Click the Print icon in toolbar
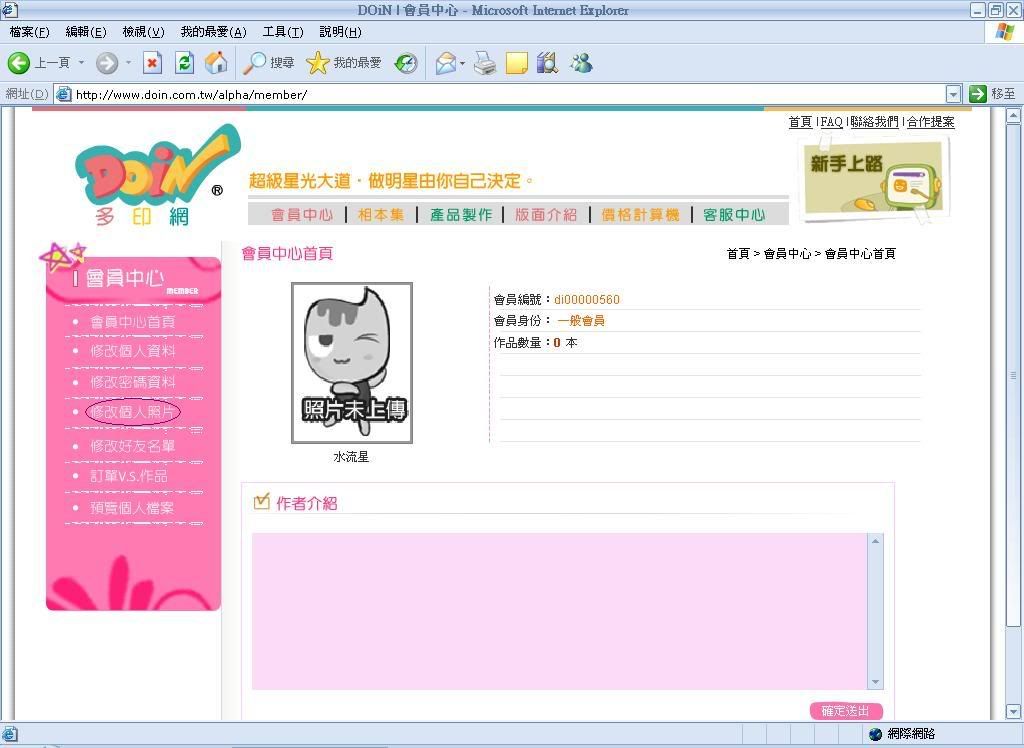The width and height of the screenshot is (1024, 748). click(x=485, y=63)
